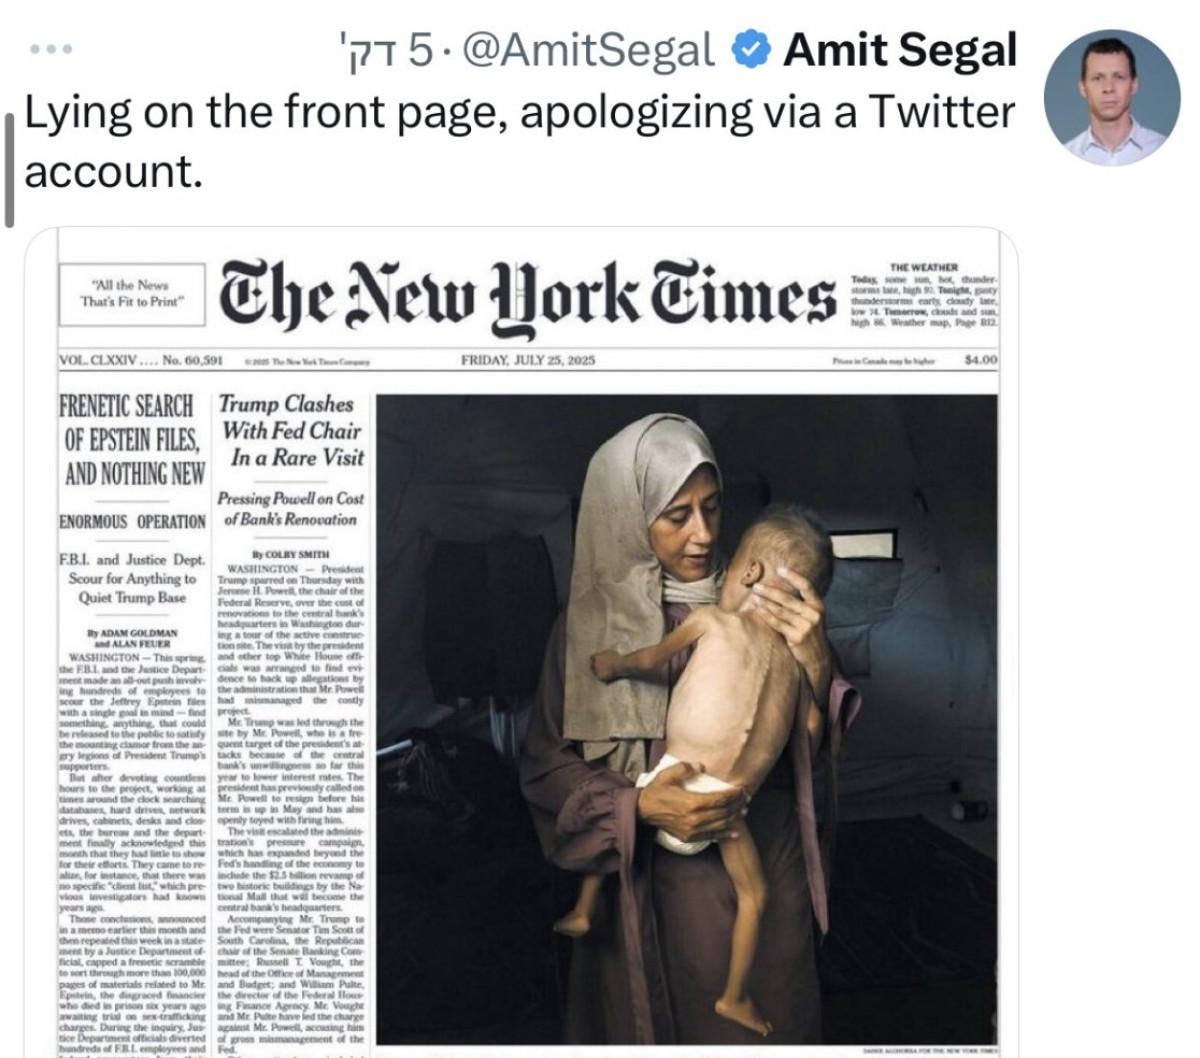1200x1058 pixels.
Task: Click the 'Frenetic Search of Epstein Files' headline
Action: coord(133,440)
